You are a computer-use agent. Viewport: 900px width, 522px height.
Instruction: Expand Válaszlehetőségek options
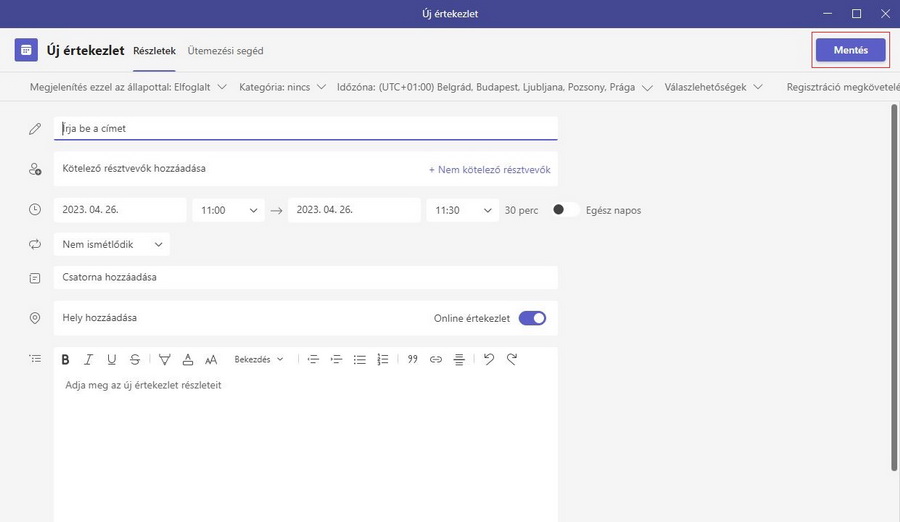713,87
